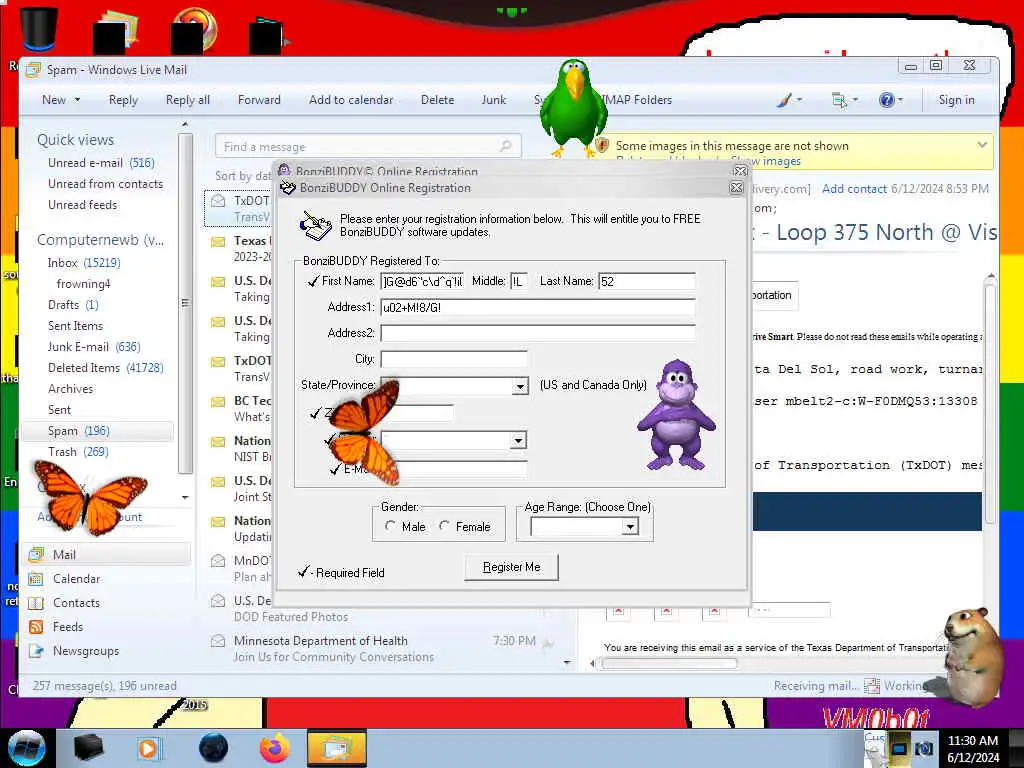This screenshot has width=1024, height=768.
Task: Click the Find a message search box
Action: coord(368,146)
